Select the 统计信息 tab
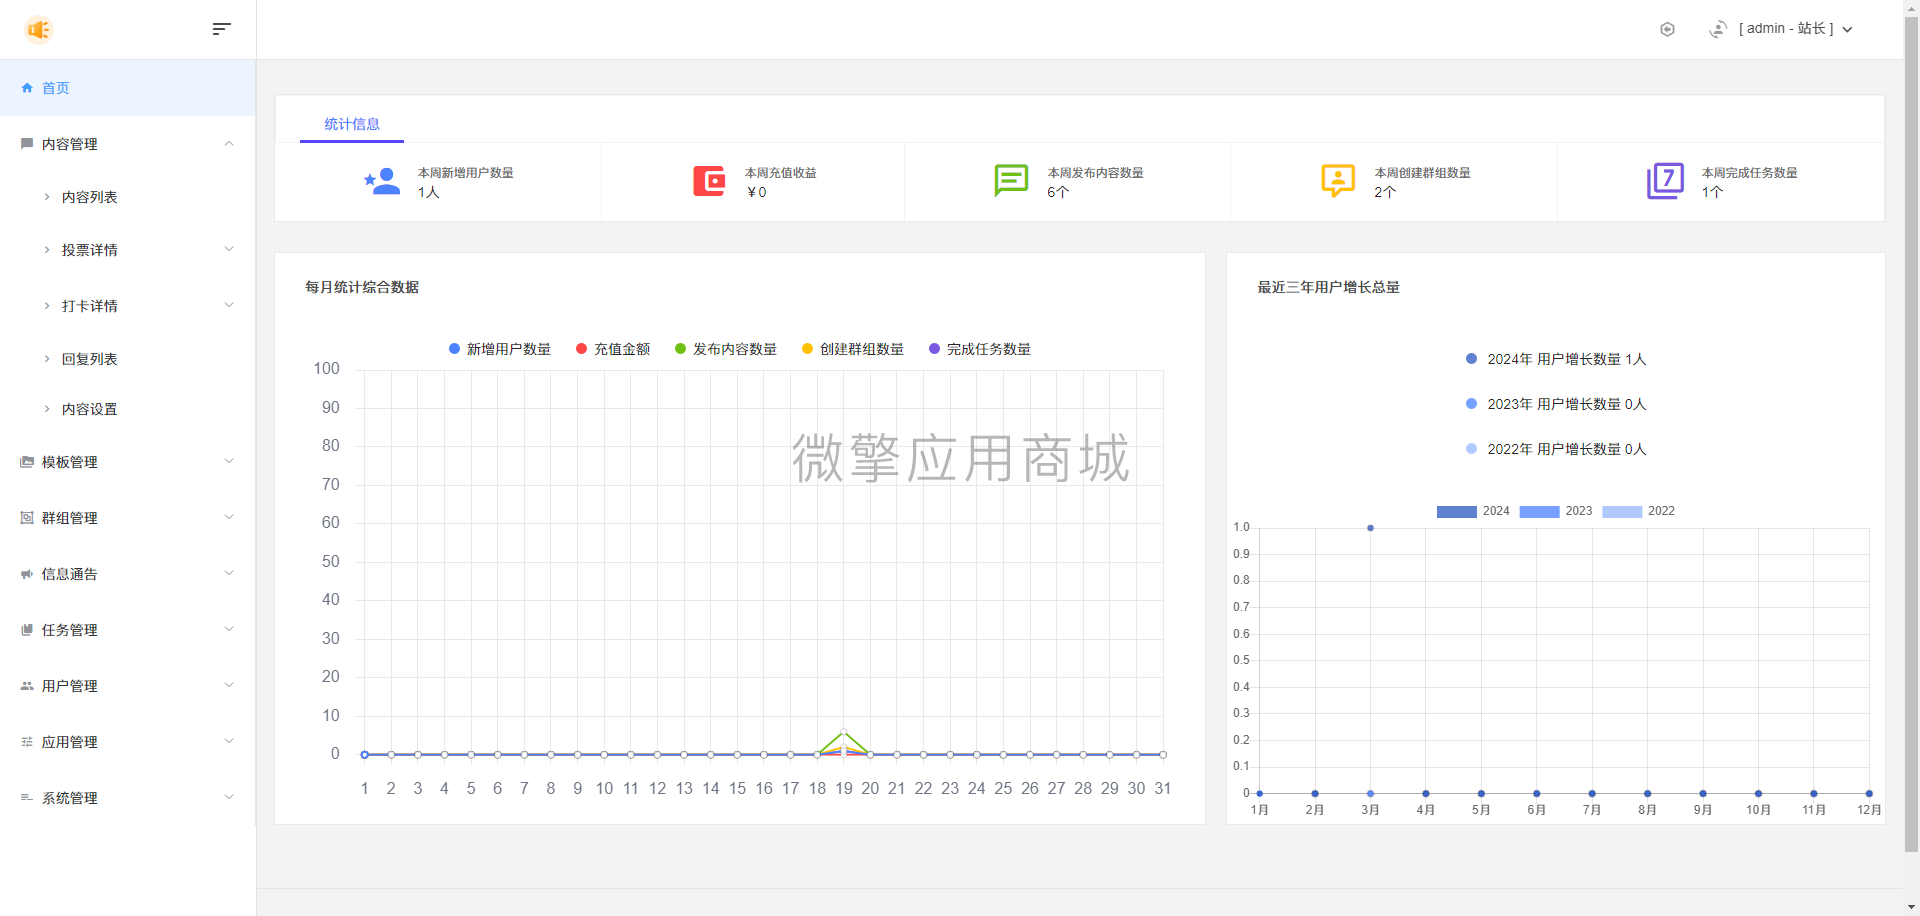 (x=352, y=124)
